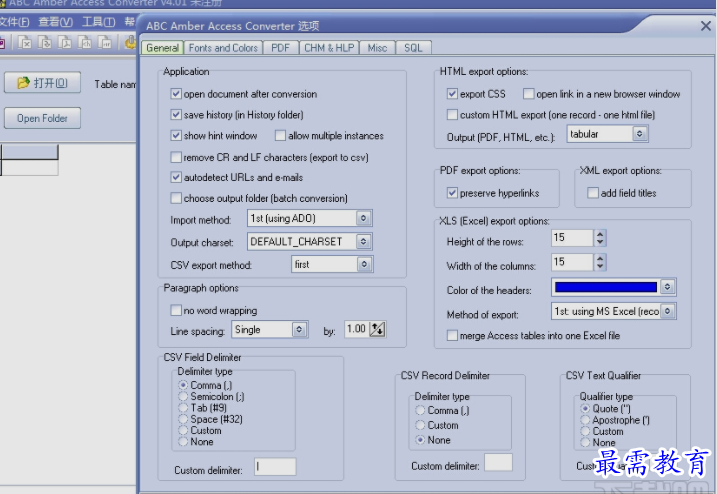
Task: Click Width of the columns spinner arrows
Action: click(x=600, y=262)
